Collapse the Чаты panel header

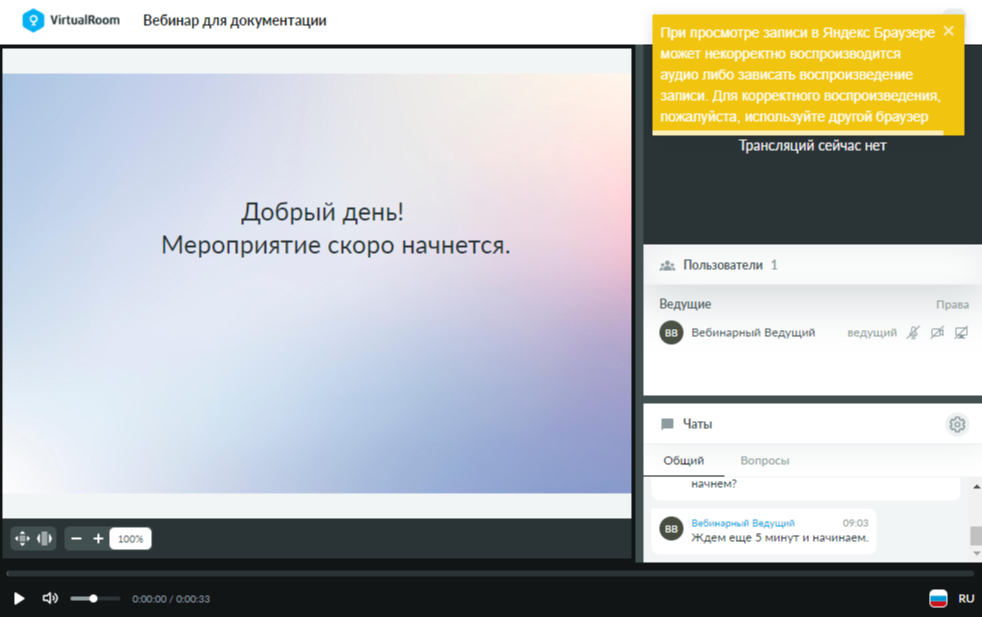click(813, 424)
